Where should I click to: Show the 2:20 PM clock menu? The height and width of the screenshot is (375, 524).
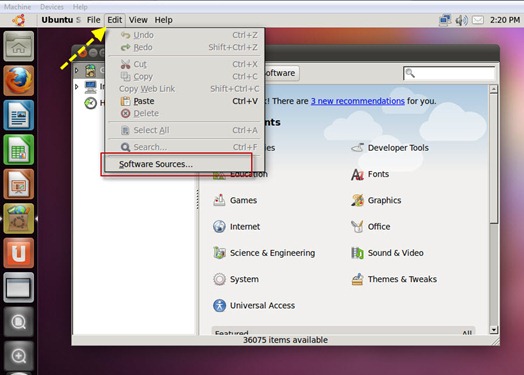[x=505, y=20]
